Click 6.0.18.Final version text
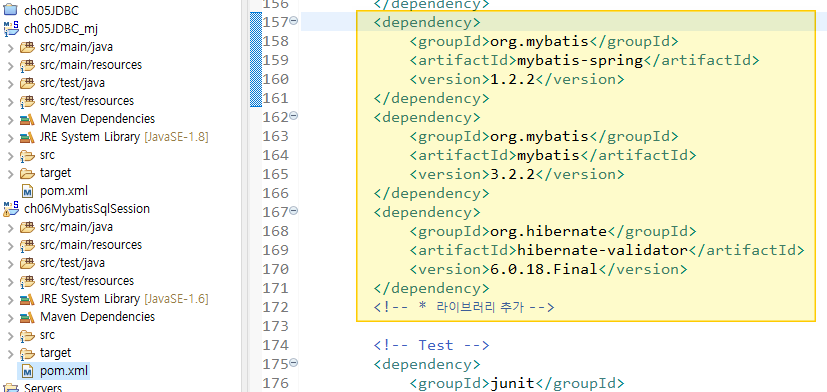This screenshot has height=392, width=827. (x=544, y=269)
